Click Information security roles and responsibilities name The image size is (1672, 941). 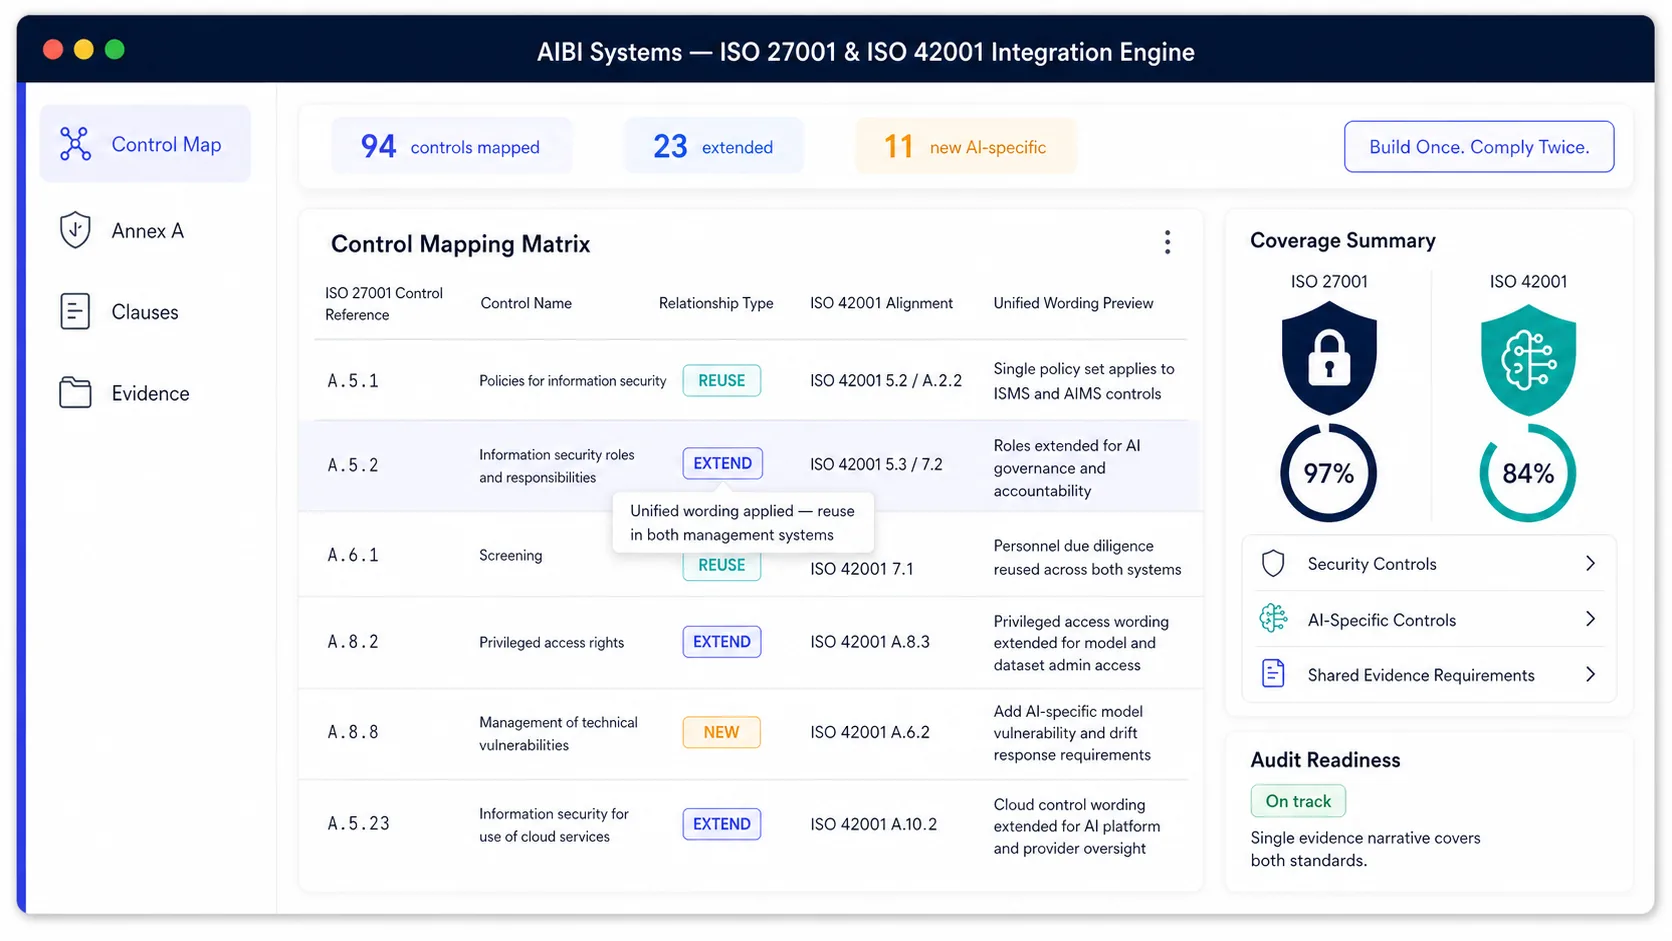557,466
